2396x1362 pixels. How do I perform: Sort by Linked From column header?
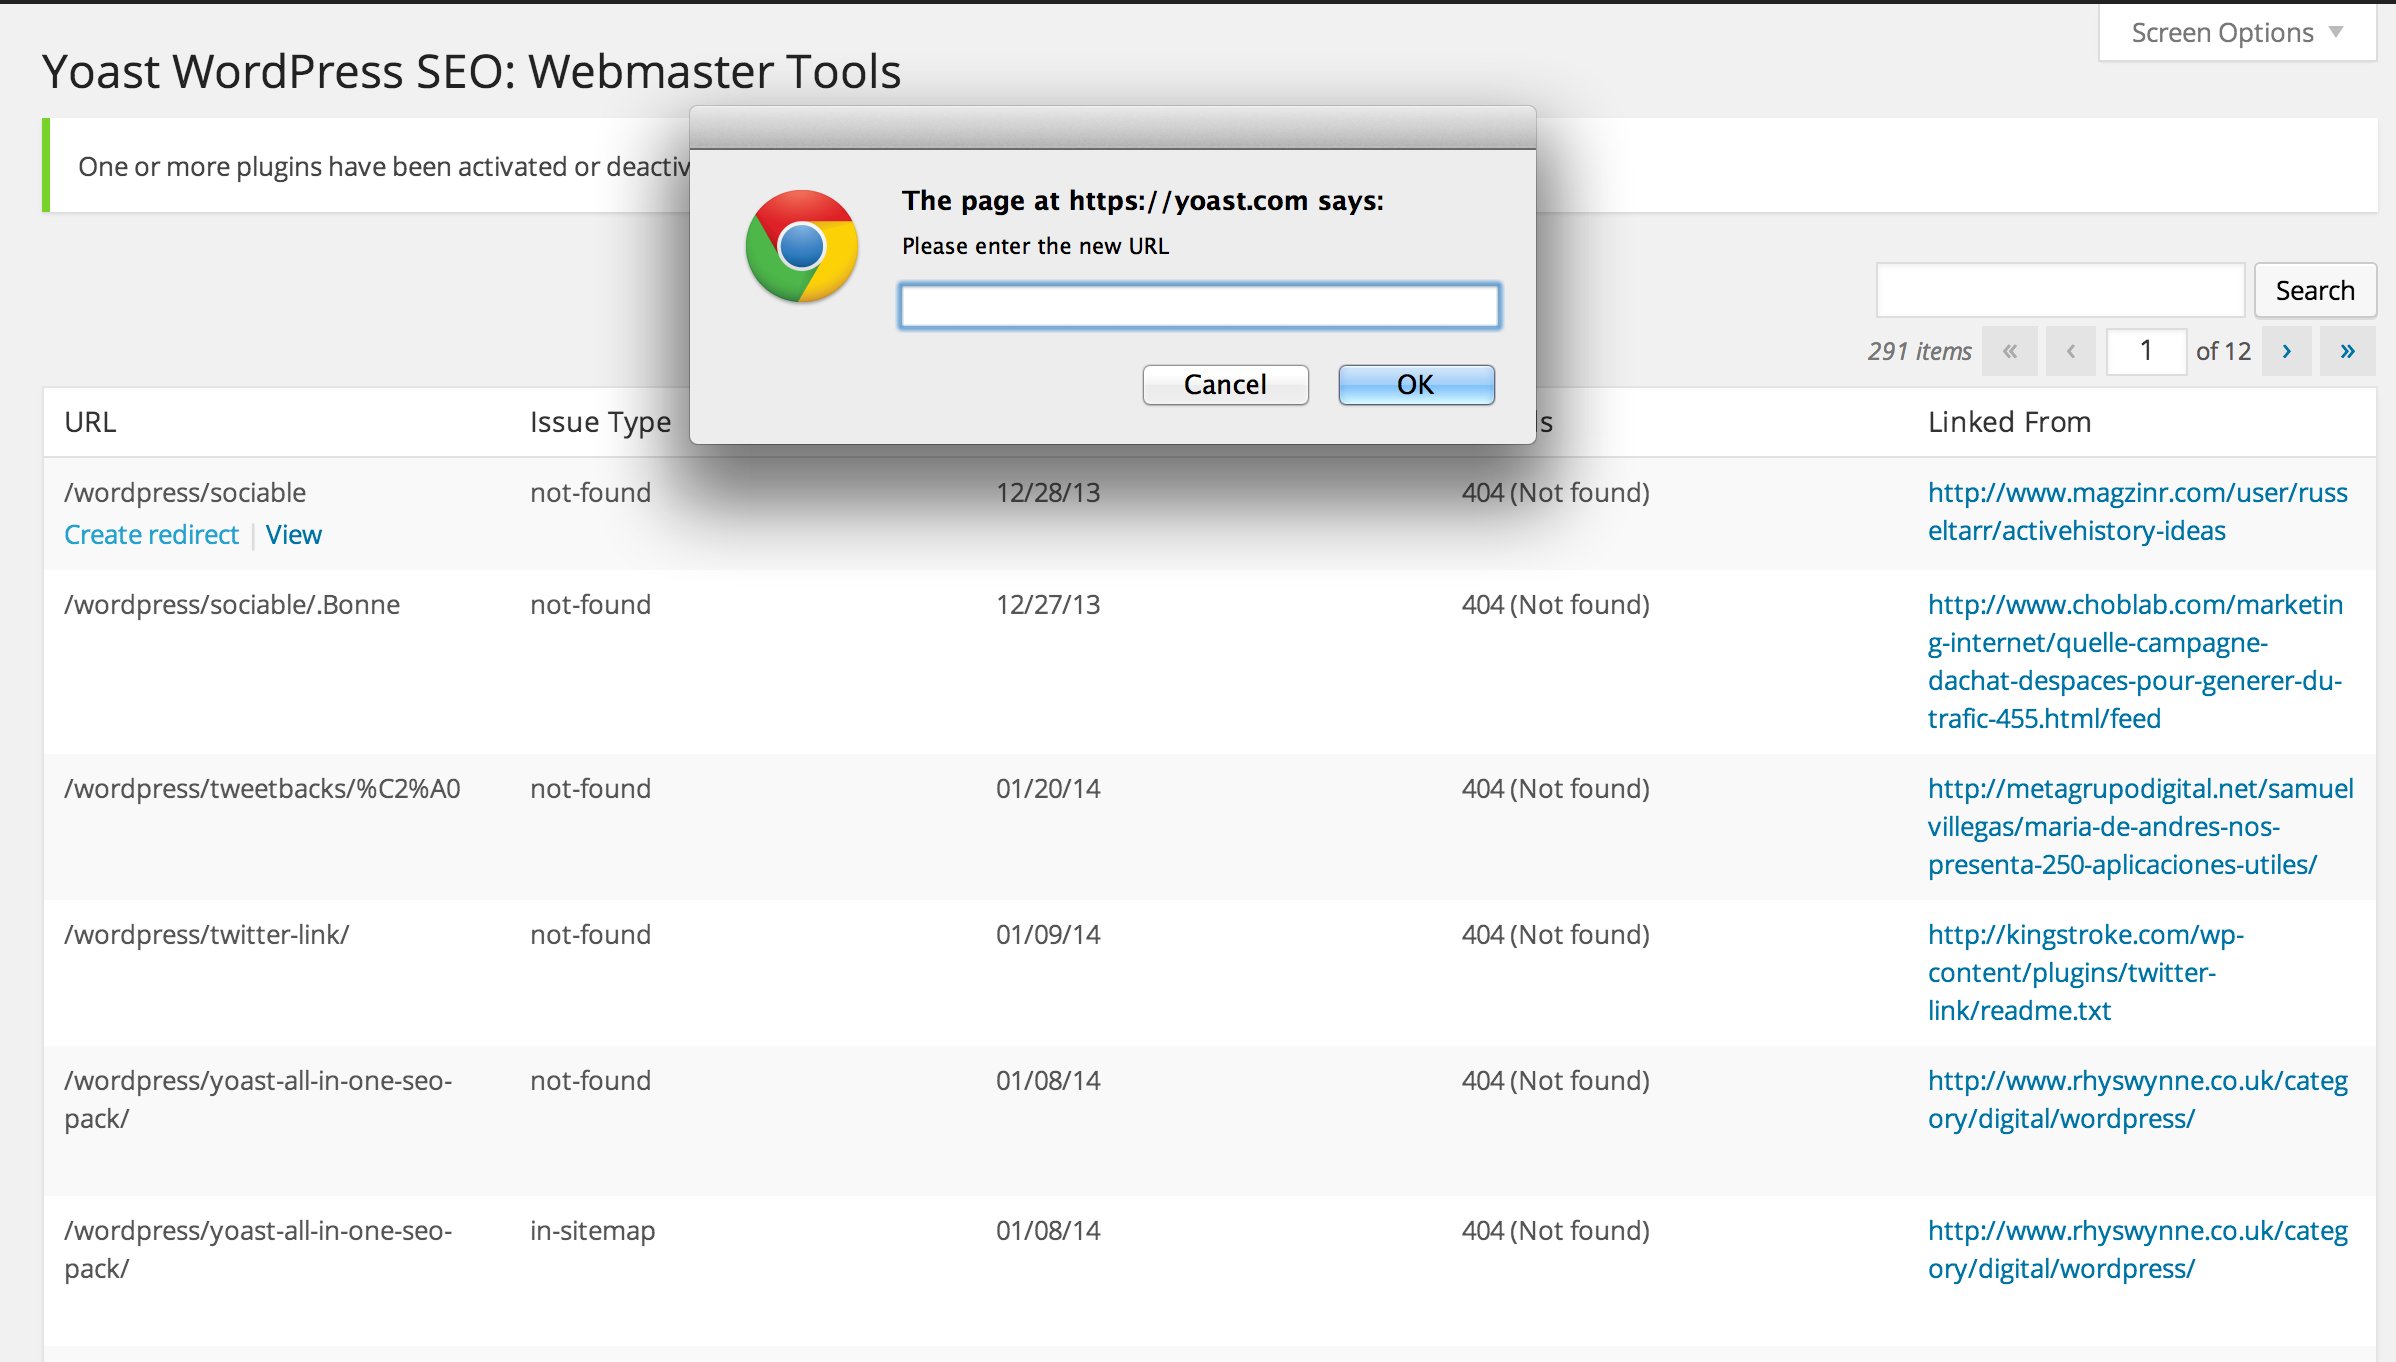tap(2009, 422)
